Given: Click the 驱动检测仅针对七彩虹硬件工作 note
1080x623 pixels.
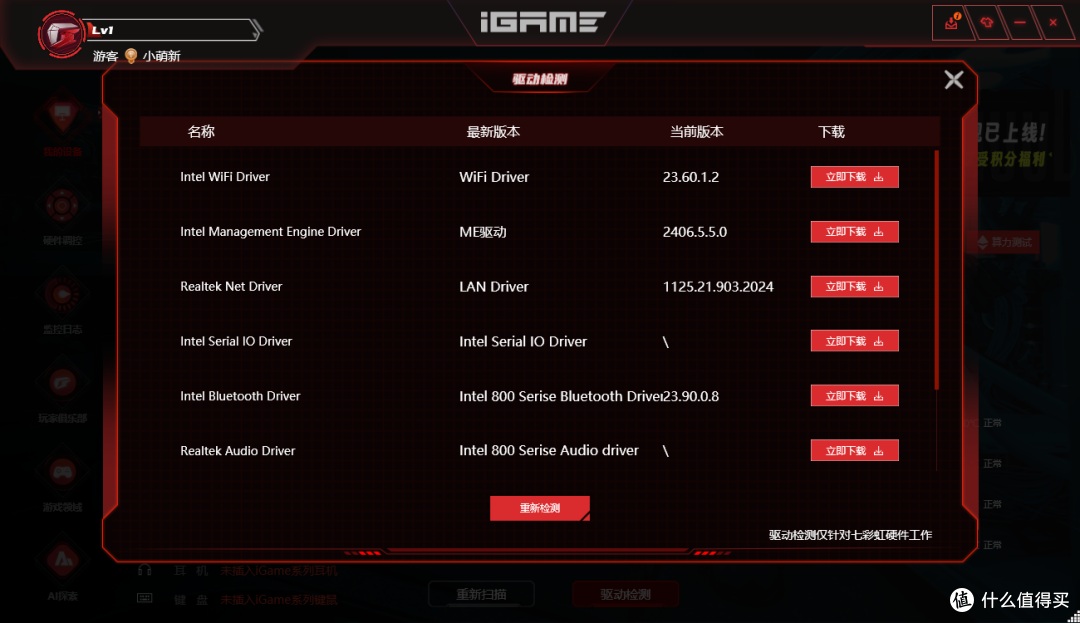Looking at the screenshot, I should 850,535.
